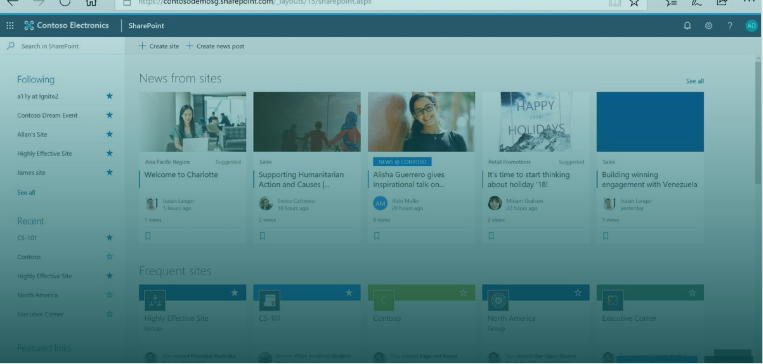Toggle star for CS-101 in Recent
Viewport: 763px width, 364px height.
[x=109, y=237]
